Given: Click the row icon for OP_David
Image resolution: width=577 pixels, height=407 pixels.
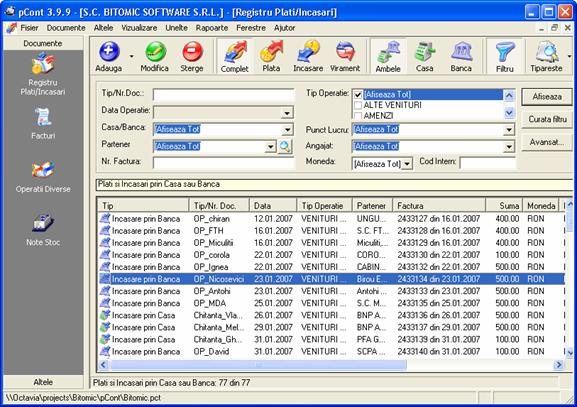Looking at the screenshot, I should [x=105, y=351].
